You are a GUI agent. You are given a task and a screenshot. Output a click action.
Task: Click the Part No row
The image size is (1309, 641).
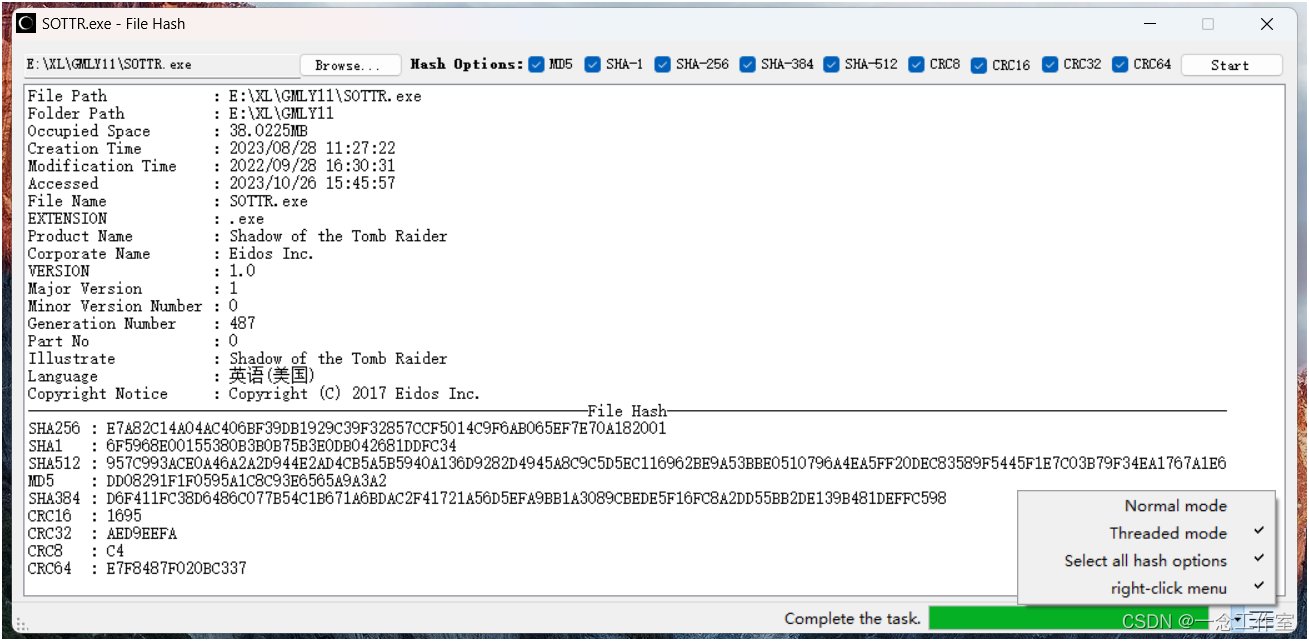[133, 341]
